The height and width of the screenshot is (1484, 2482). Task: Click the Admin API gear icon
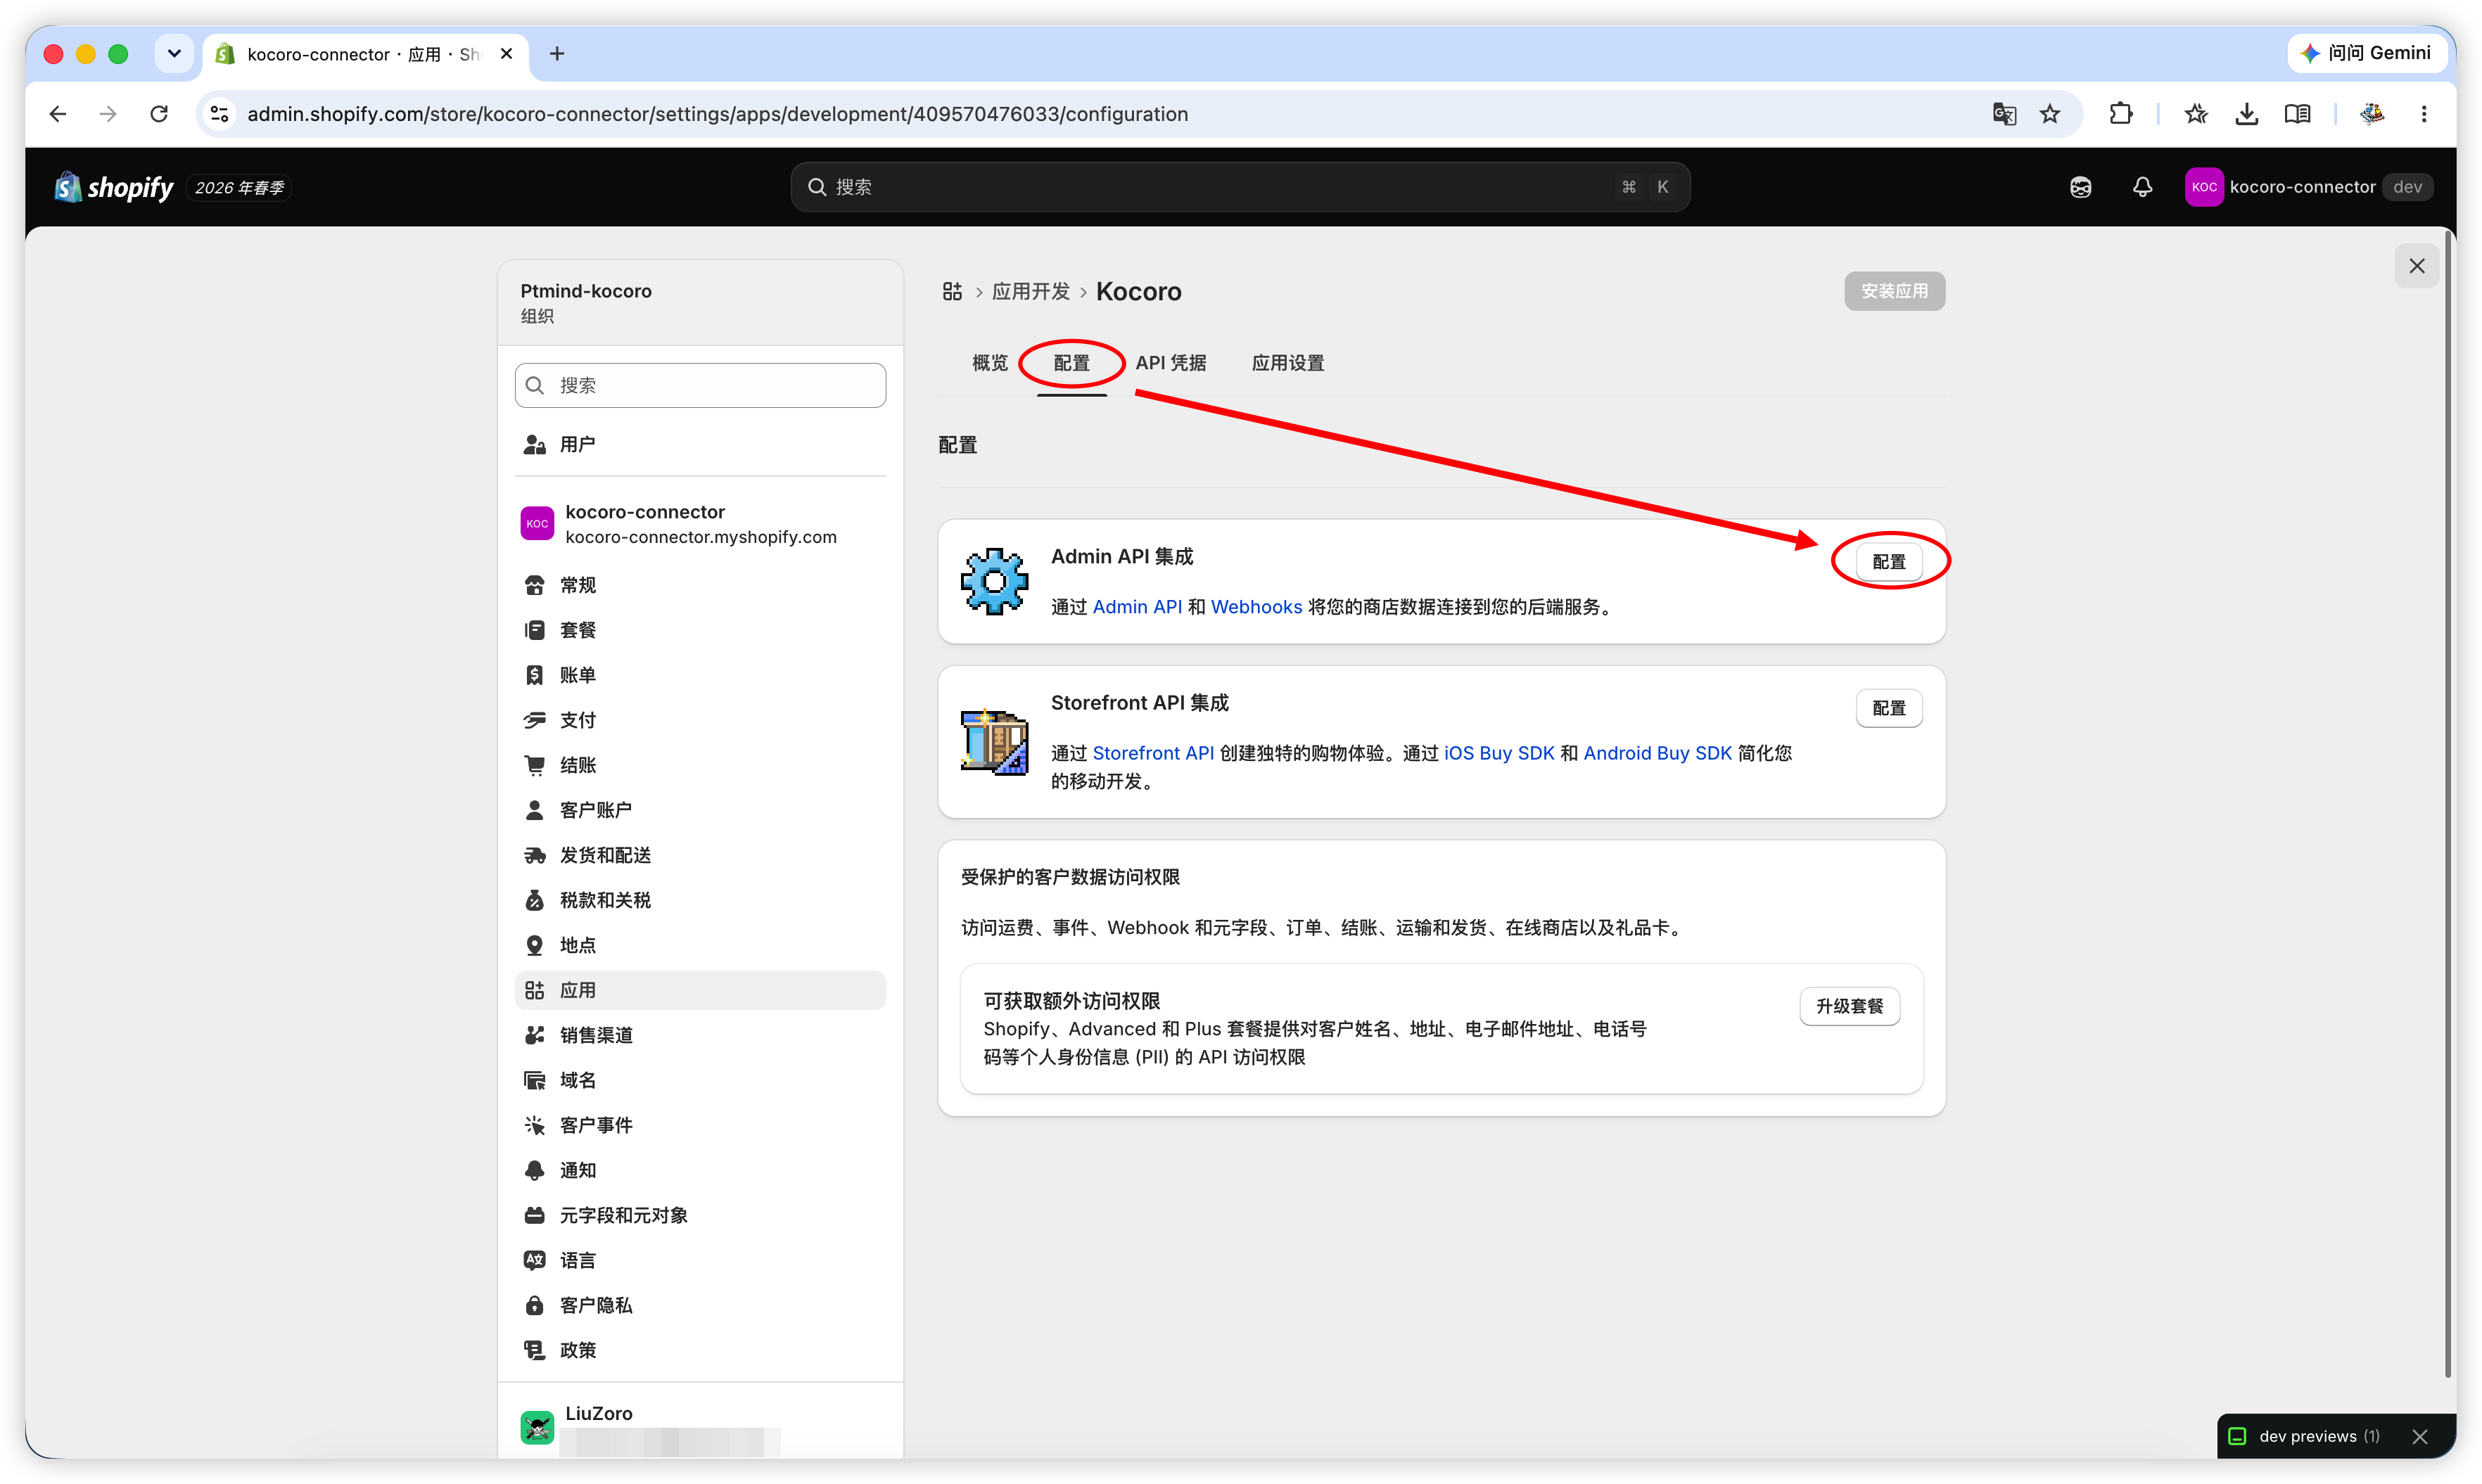[x=993, y=581]
